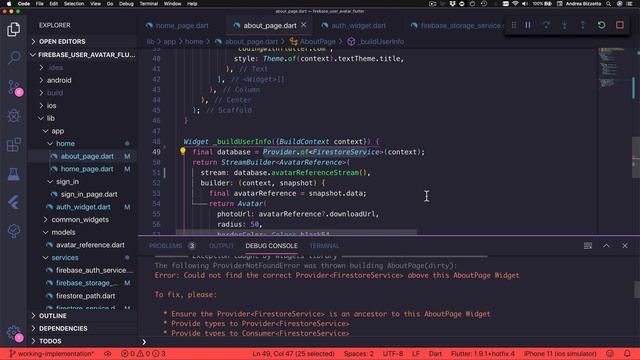The image size is (640, 360).
Task: Switch to the TERMINAL panel tab
Action: (x=324, y=246)
